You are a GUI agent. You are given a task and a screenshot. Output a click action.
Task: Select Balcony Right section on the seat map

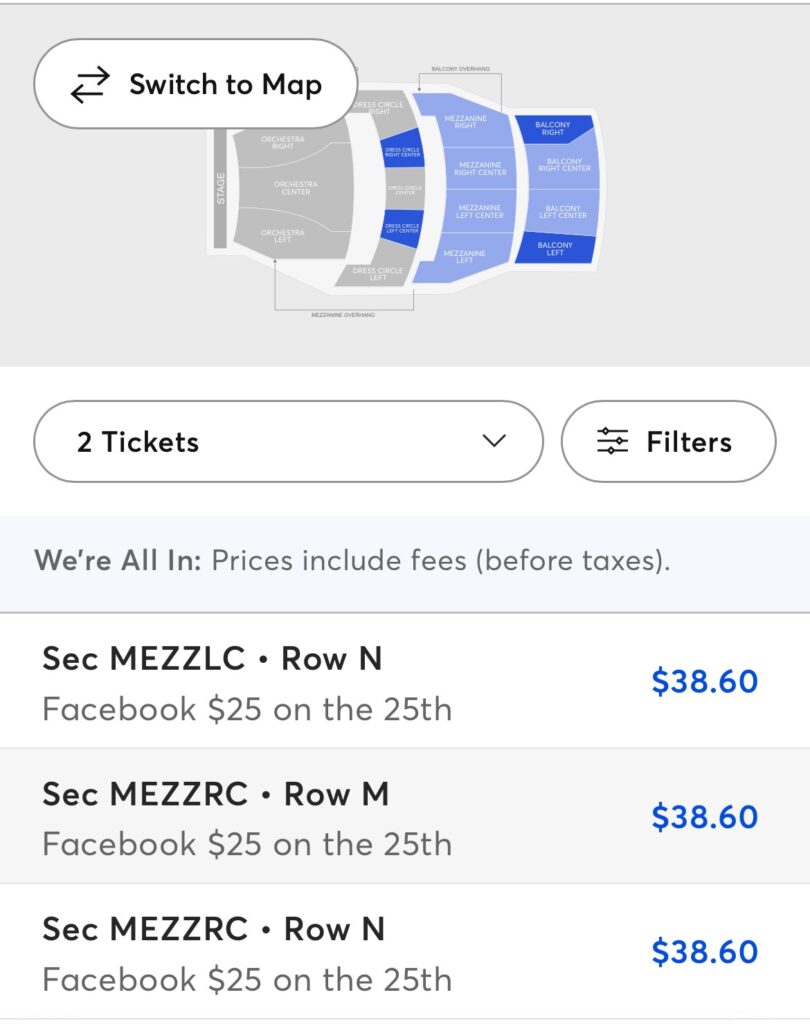(x=553, y=129)
